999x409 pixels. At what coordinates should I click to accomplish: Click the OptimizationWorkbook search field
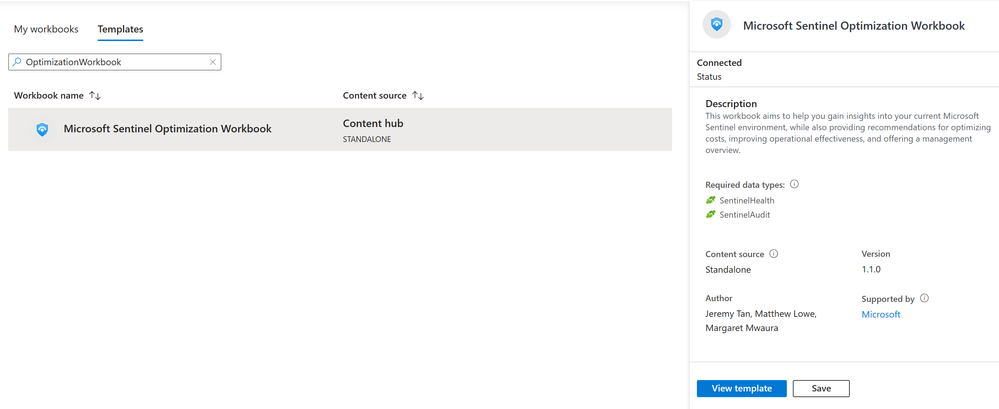[115, 62]
